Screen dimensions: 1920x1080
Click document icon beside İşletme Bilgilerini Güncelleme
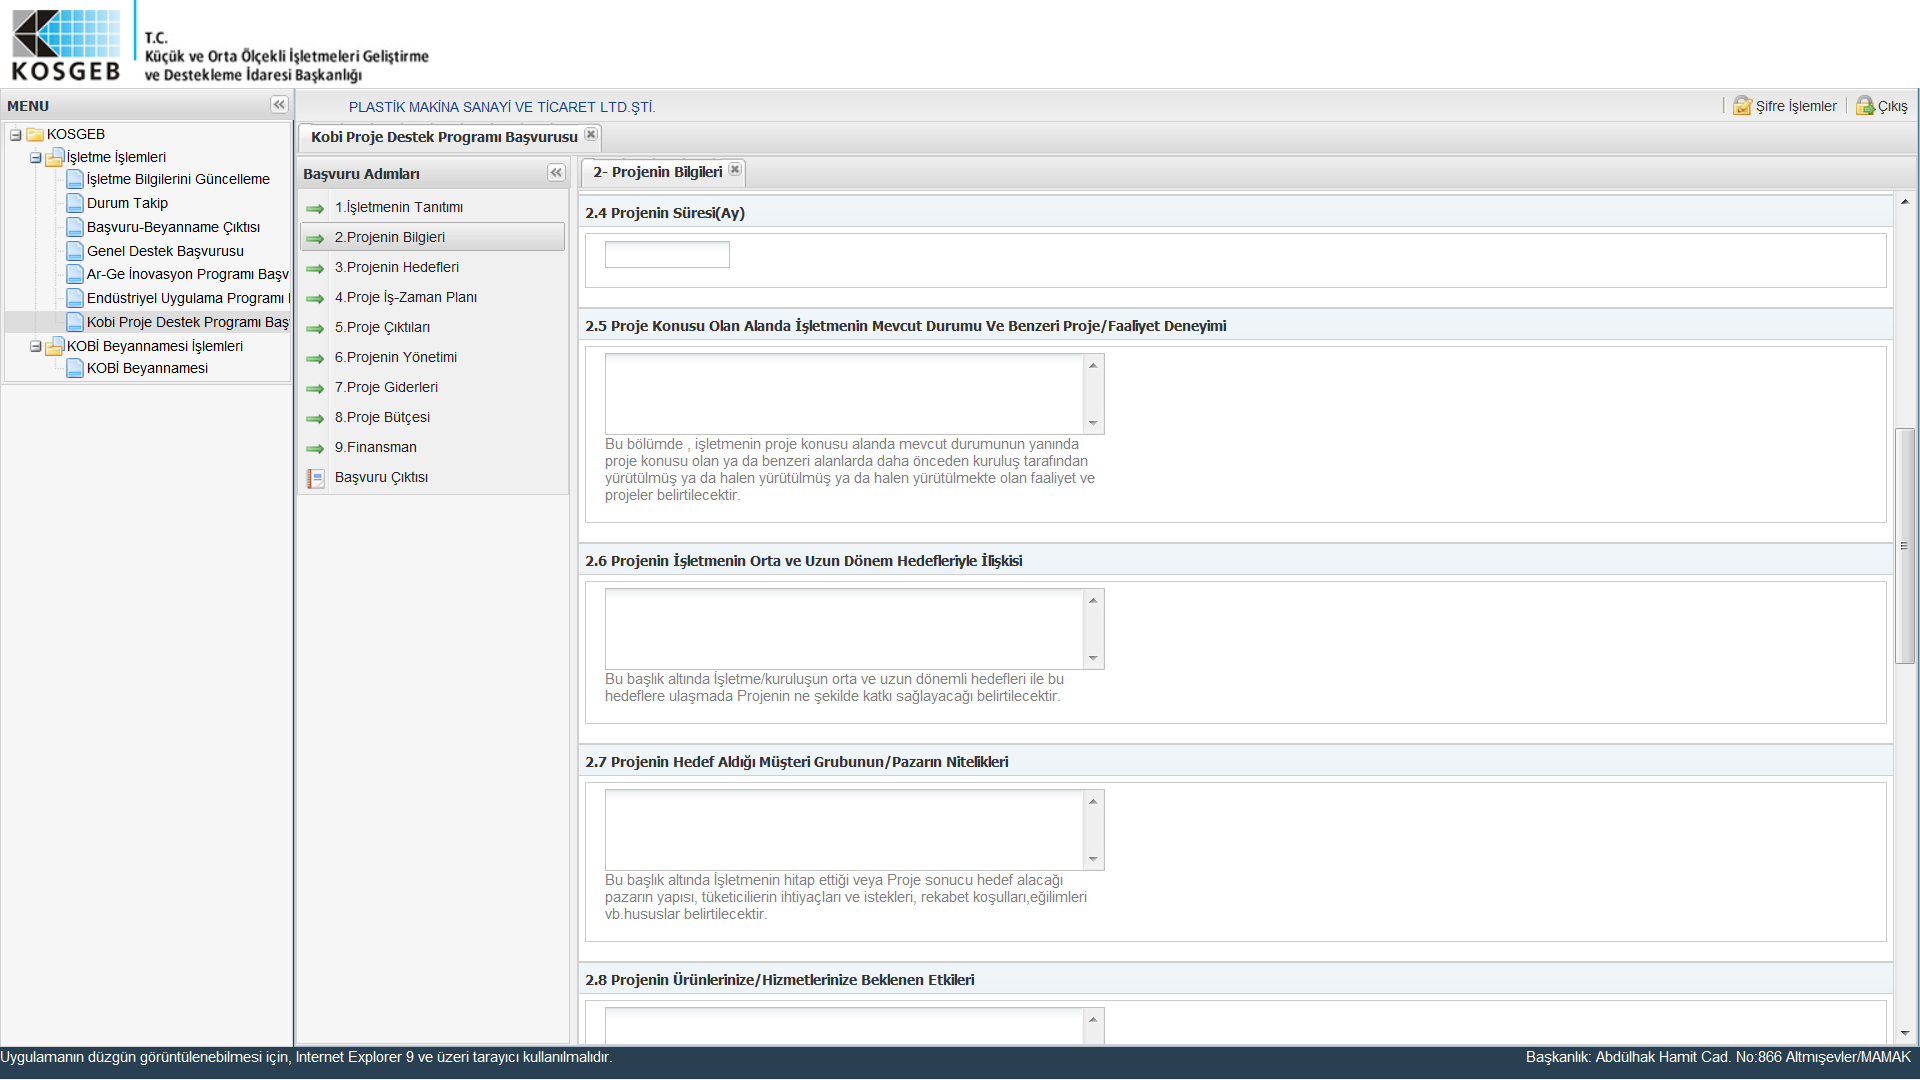pos(75,179)
